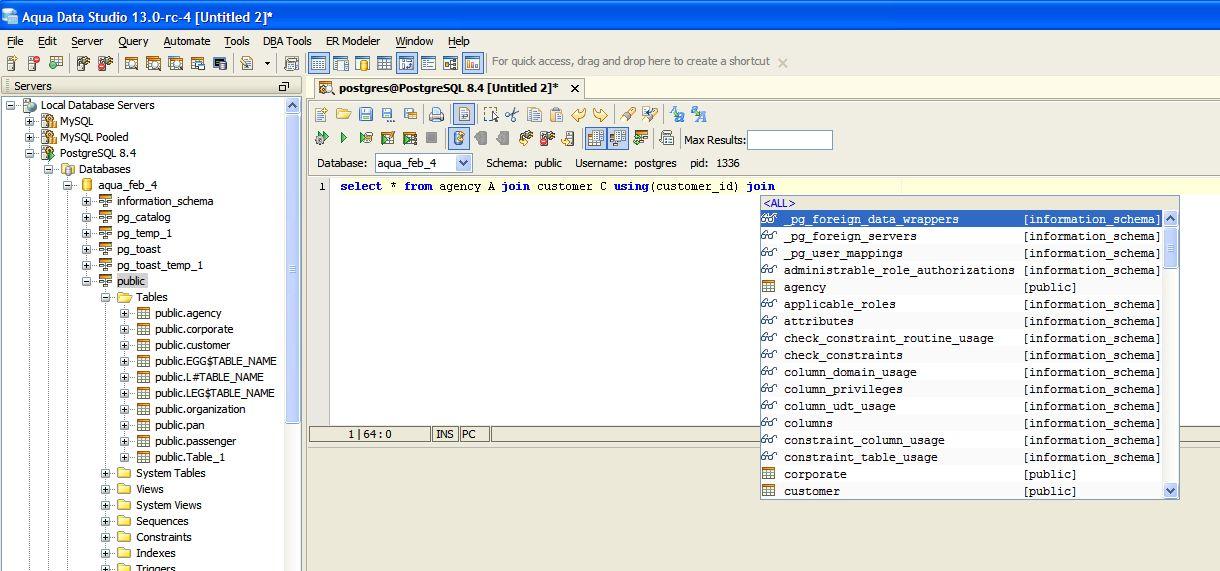1220x571 pixels.
Task: Toggle the plain grid view button in main toolbar
Action: coord(384,63)
